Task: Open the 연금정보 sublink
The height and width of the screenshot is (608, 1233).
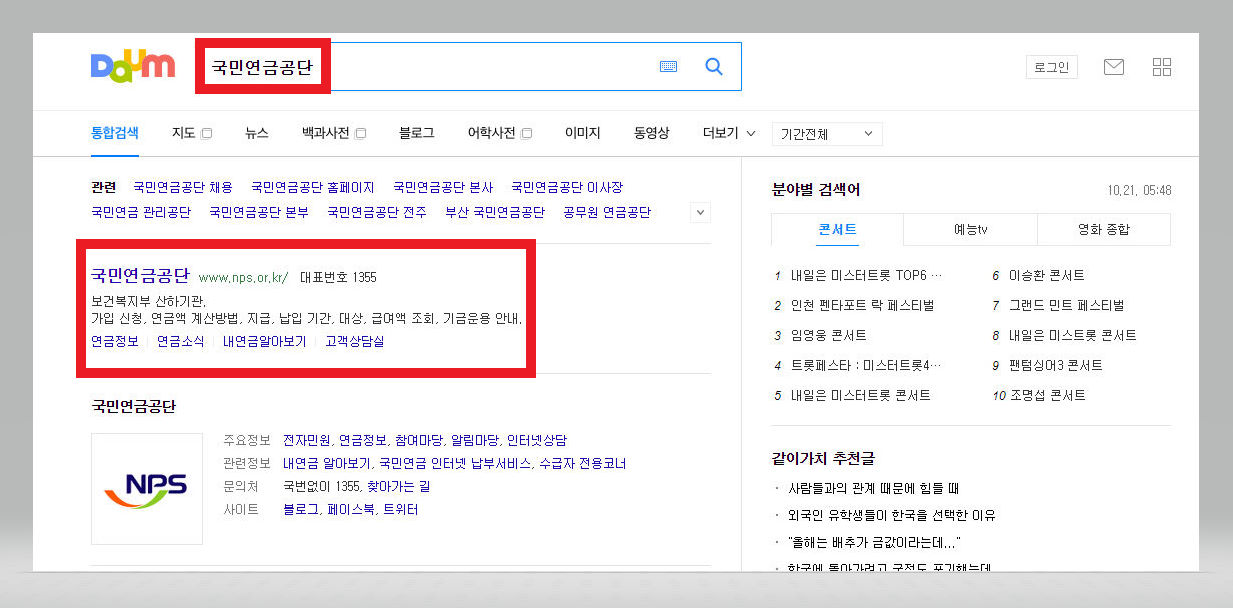Action: (115, 341)
